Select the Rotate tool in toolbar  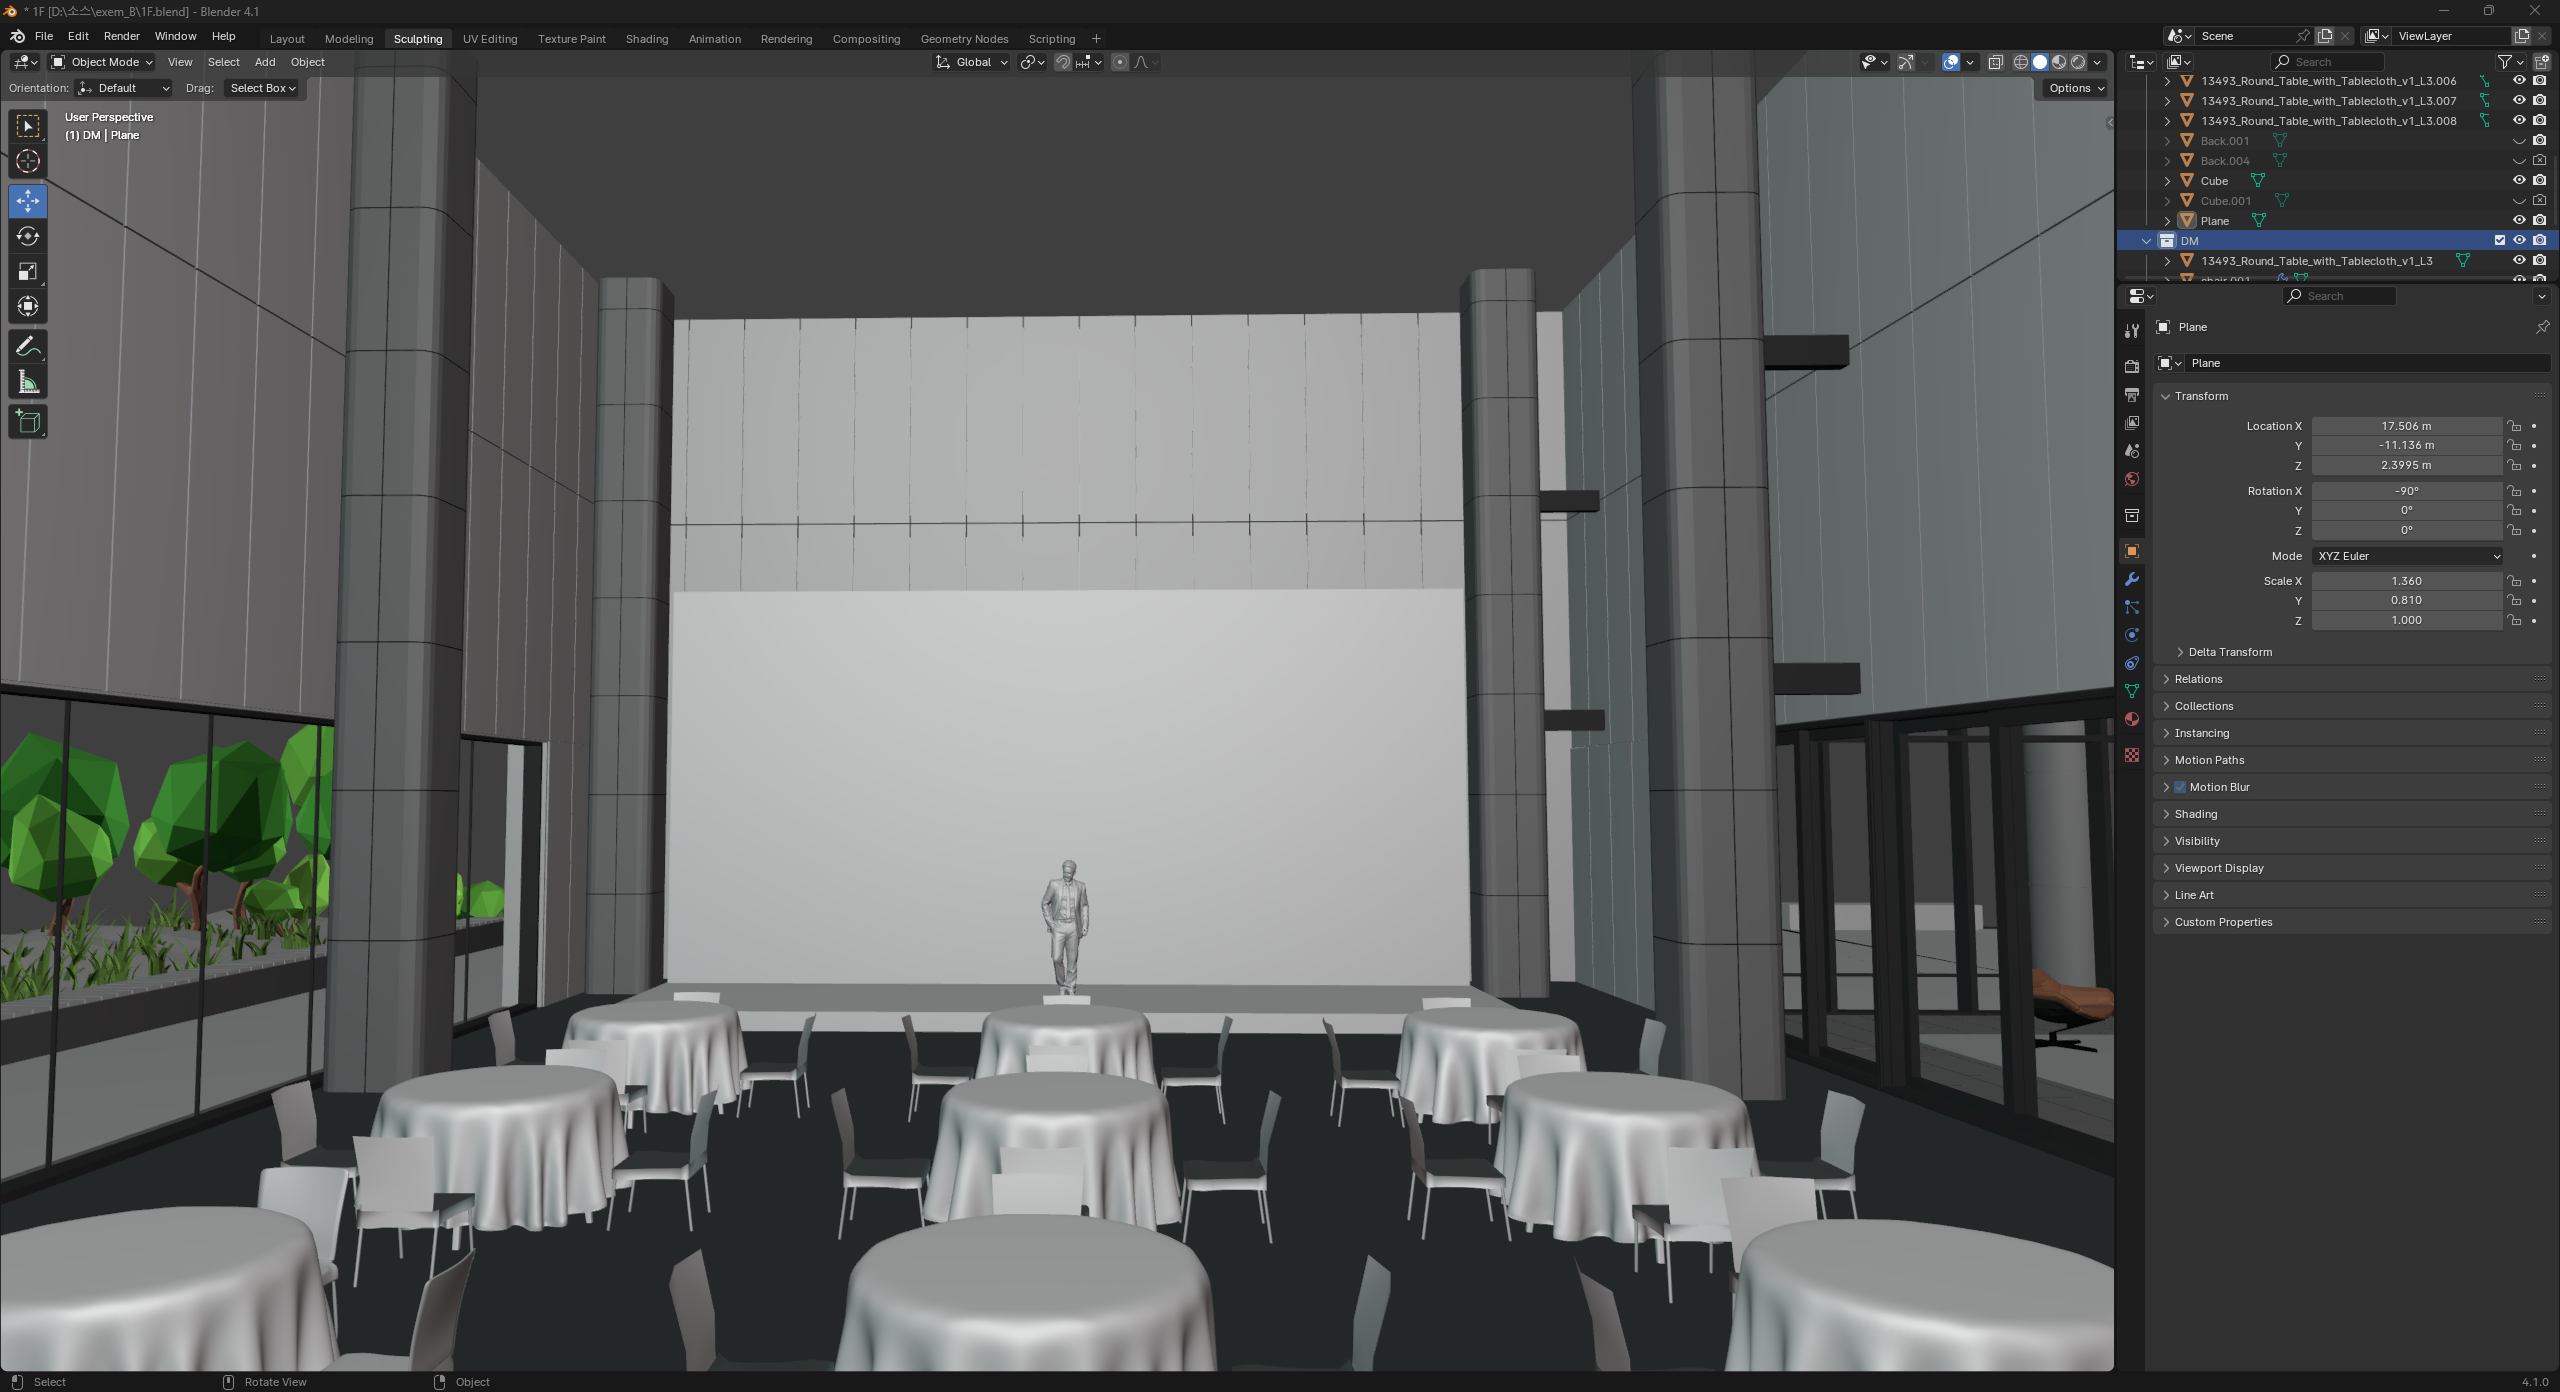28,237
